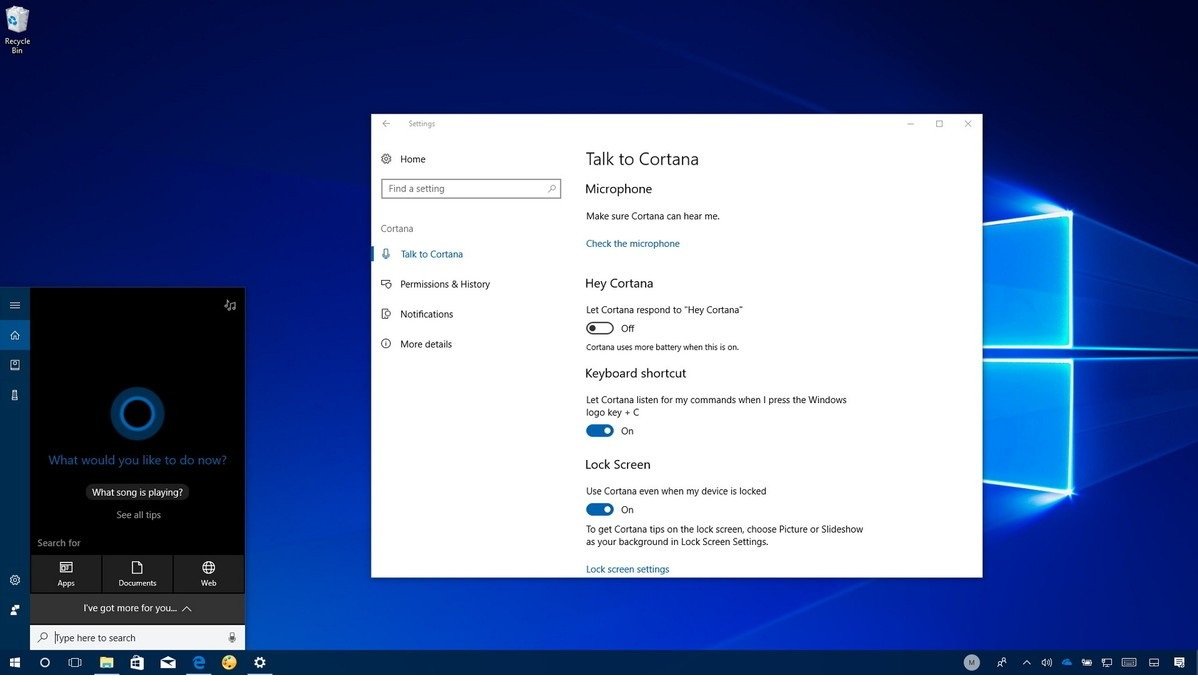Open the volume control in system tray
This screenshot has height=682, width=1198.
pyautogui.click(x=1046, y=662)
